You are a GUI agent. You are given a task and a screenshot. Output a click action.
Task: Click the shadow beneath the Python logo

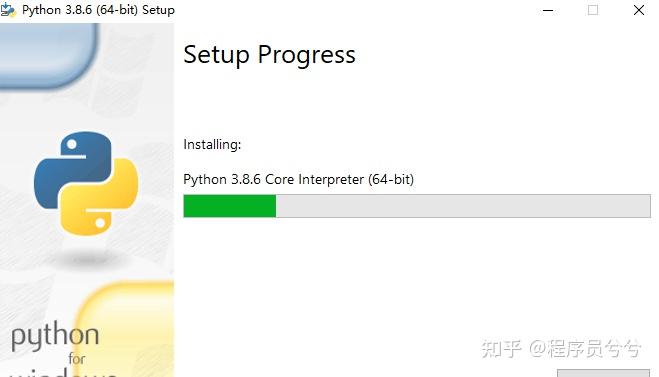87,259
